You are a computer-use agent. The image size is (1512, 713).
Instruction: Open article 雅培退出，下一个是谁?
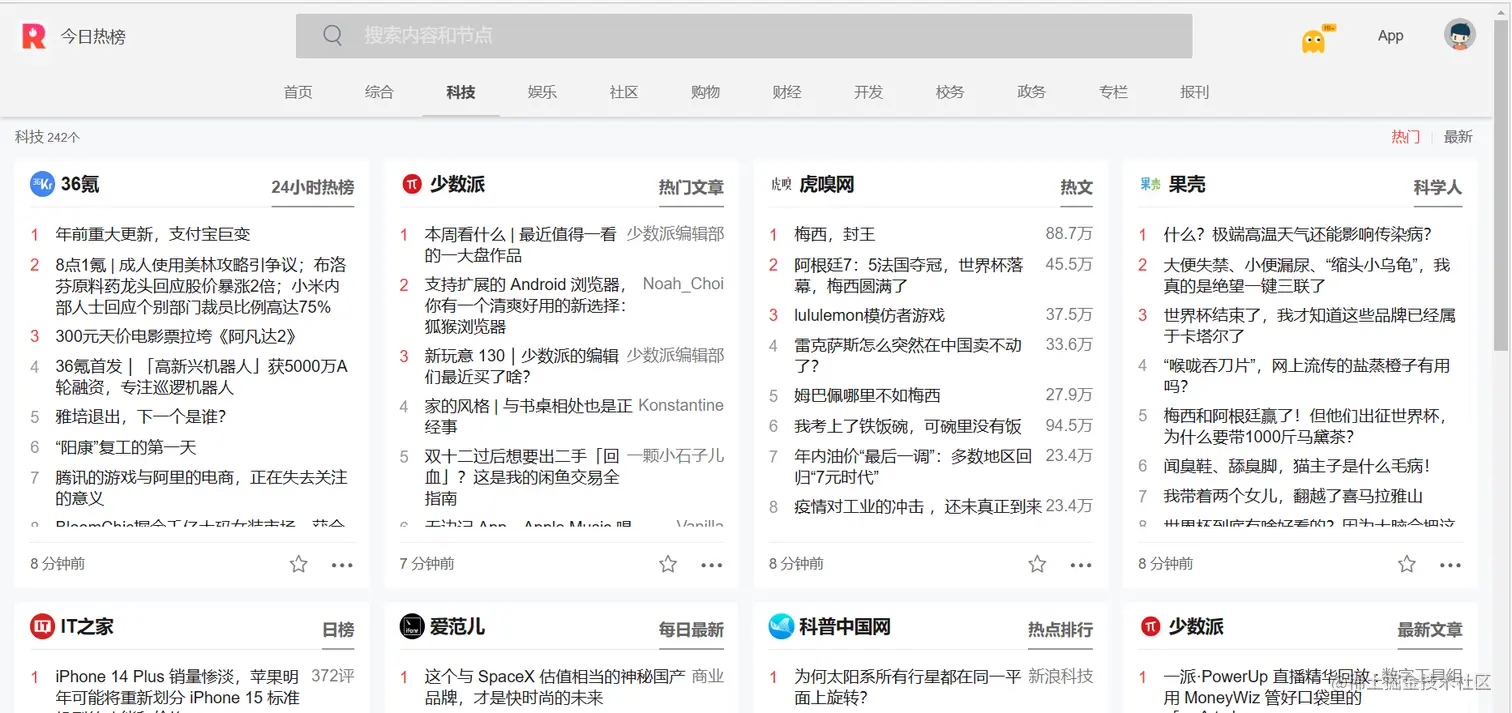(x=141, y=417)
